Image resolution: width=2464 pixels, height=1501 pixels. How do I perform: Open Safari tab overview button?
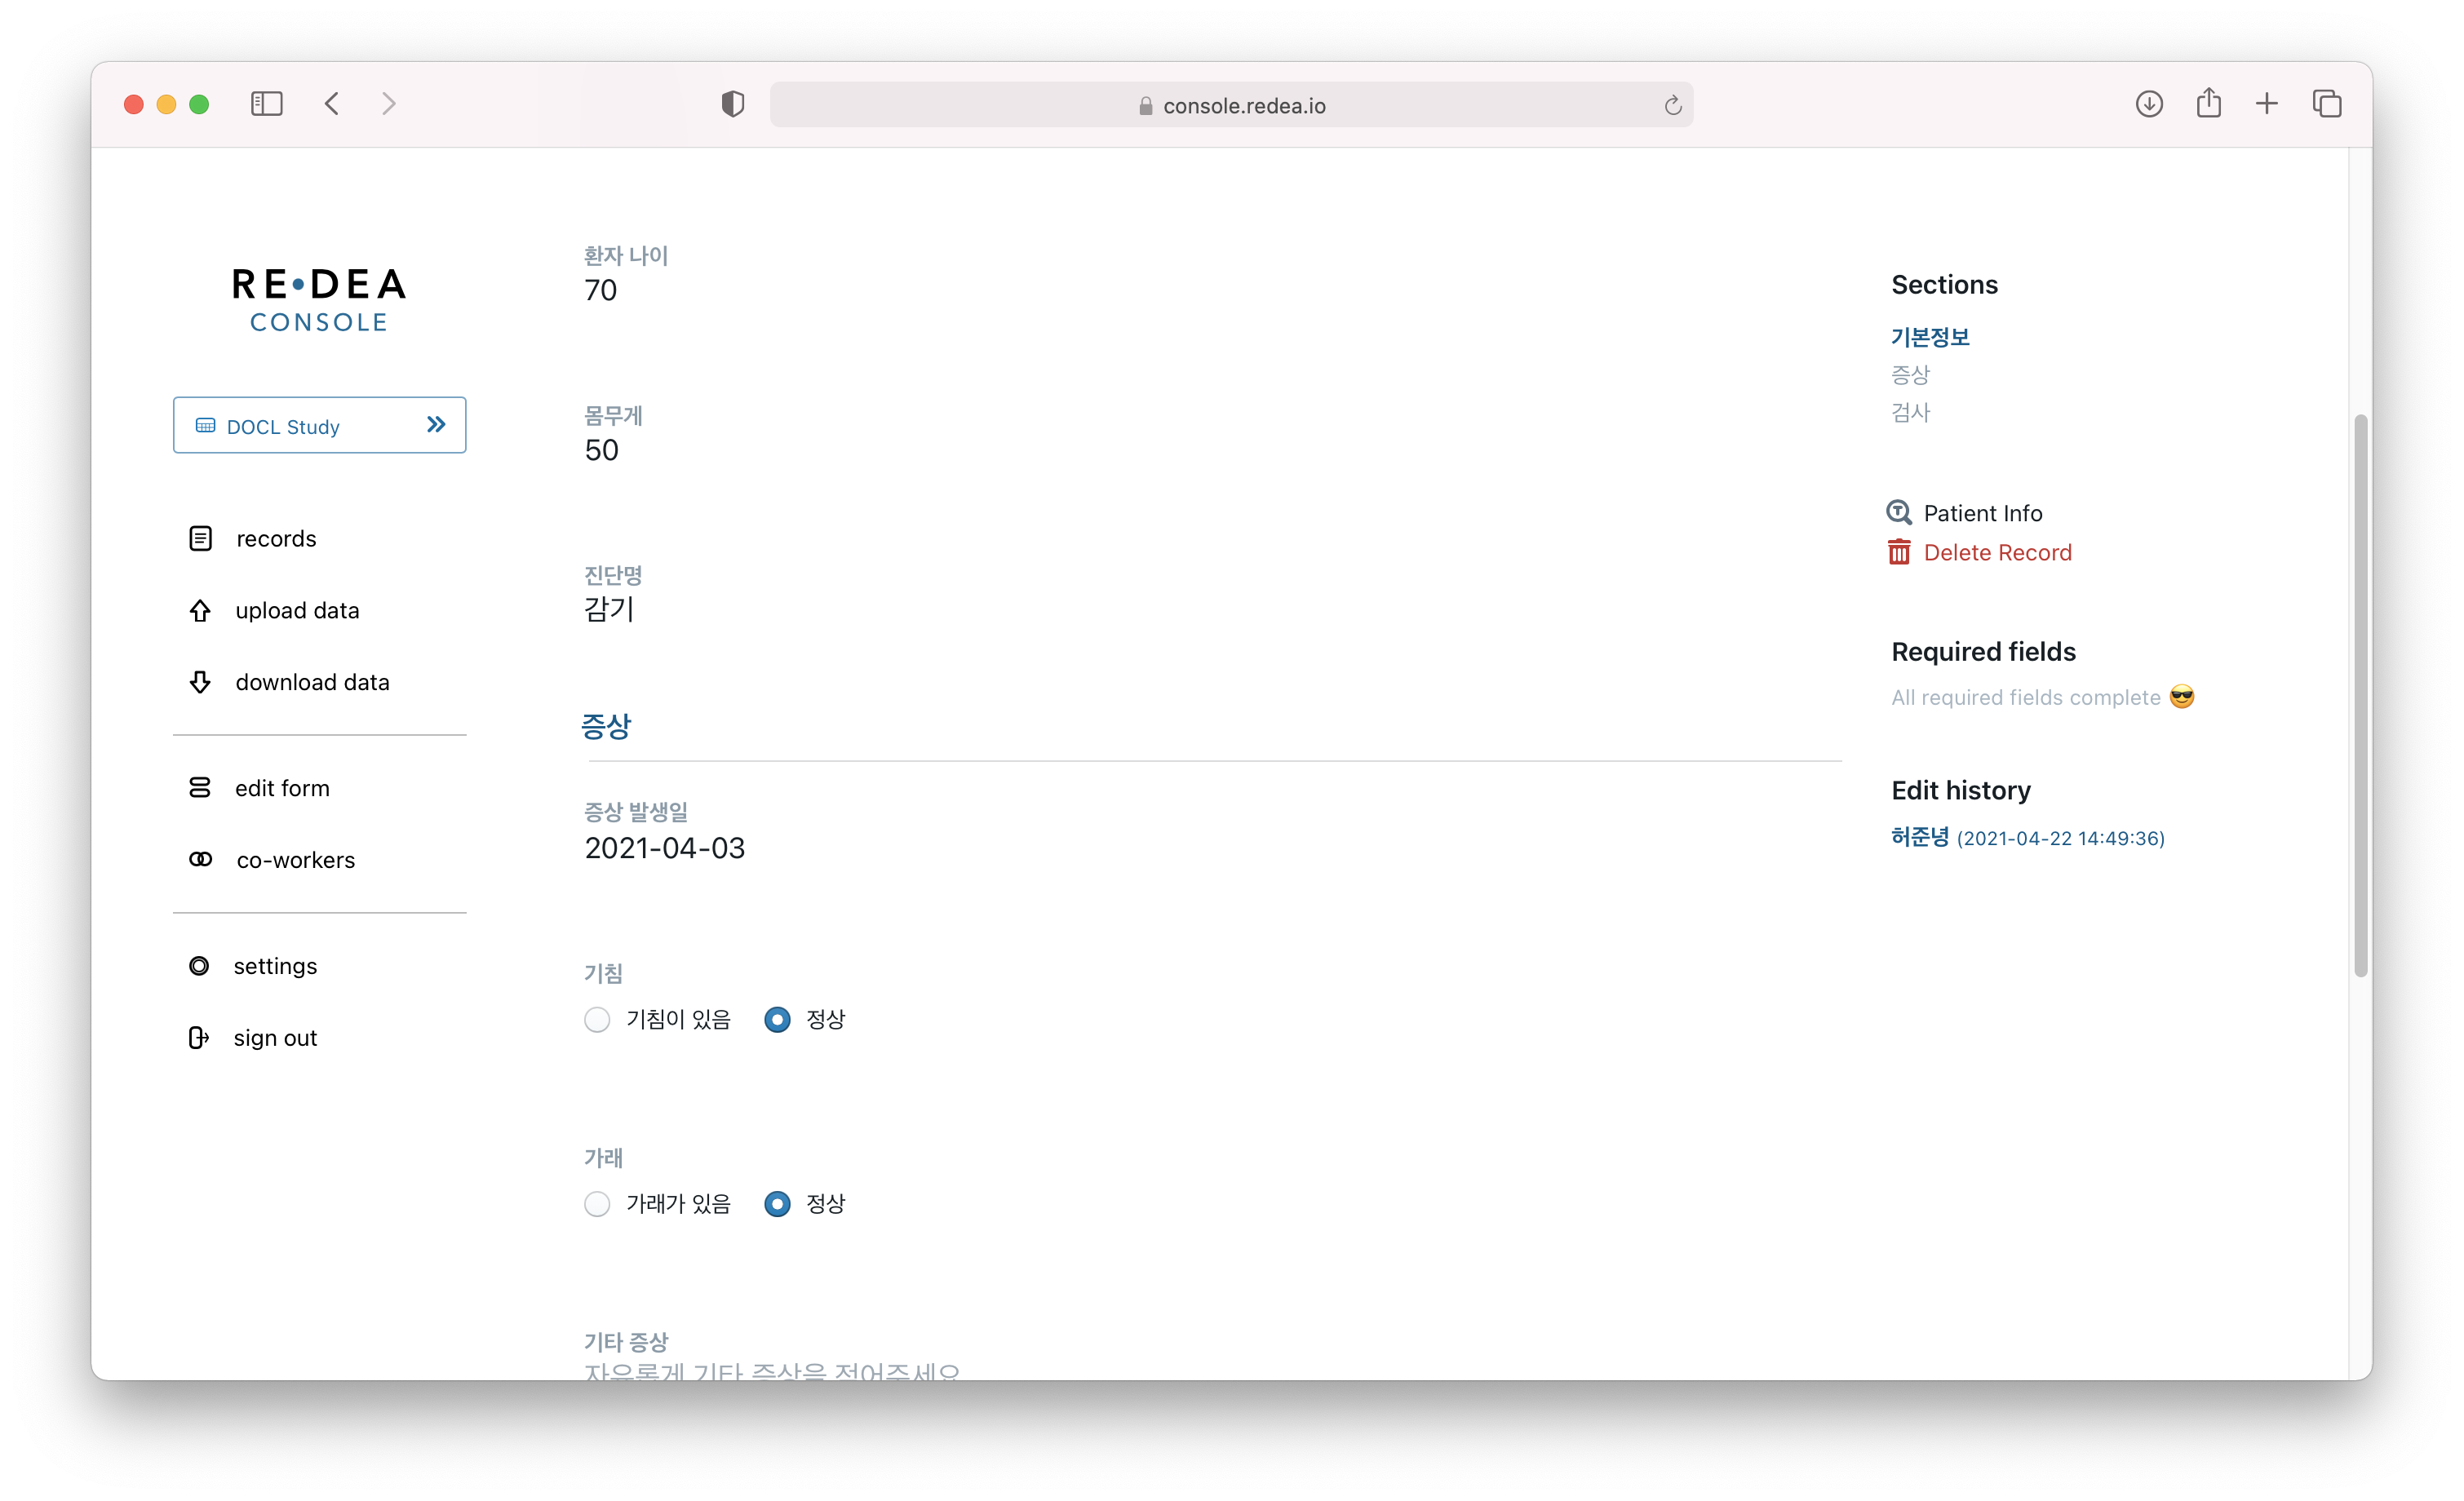[2326, 104]
